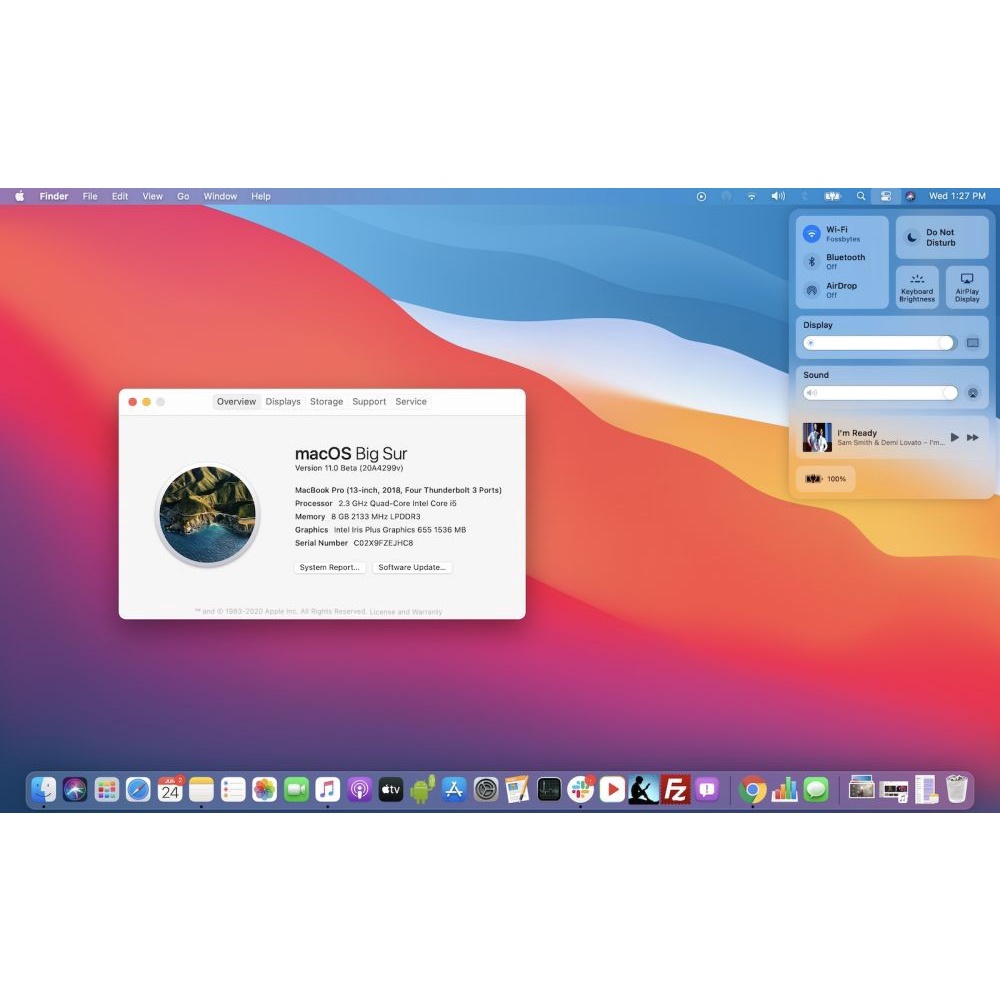Open the Pages app in Dock
The height and width of the screenshot is (1000, 1000).
coord(517,790)
